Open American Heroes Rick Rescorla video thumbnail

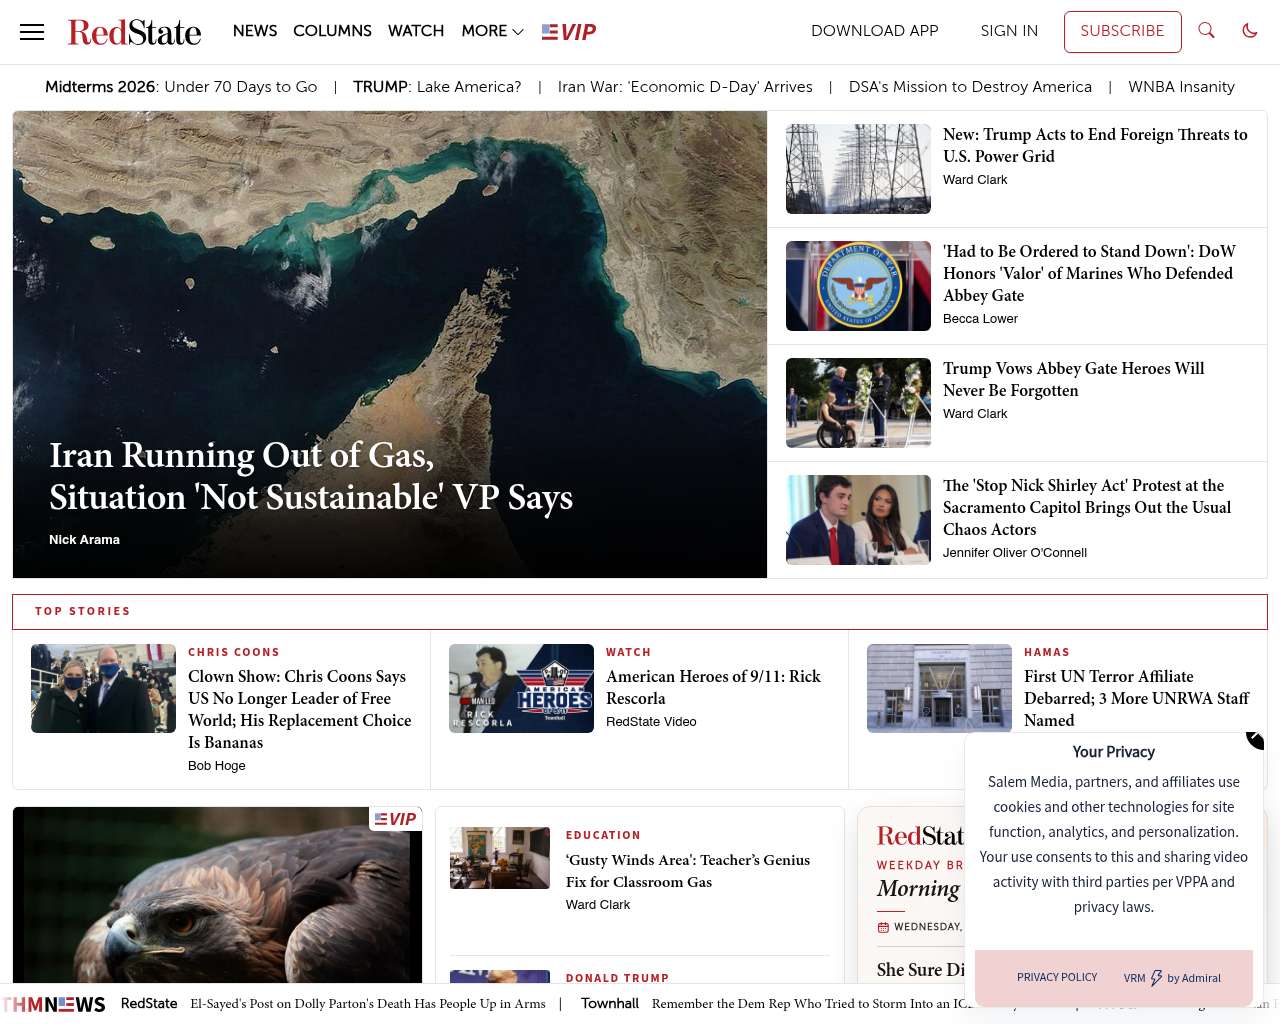point(521,688)
